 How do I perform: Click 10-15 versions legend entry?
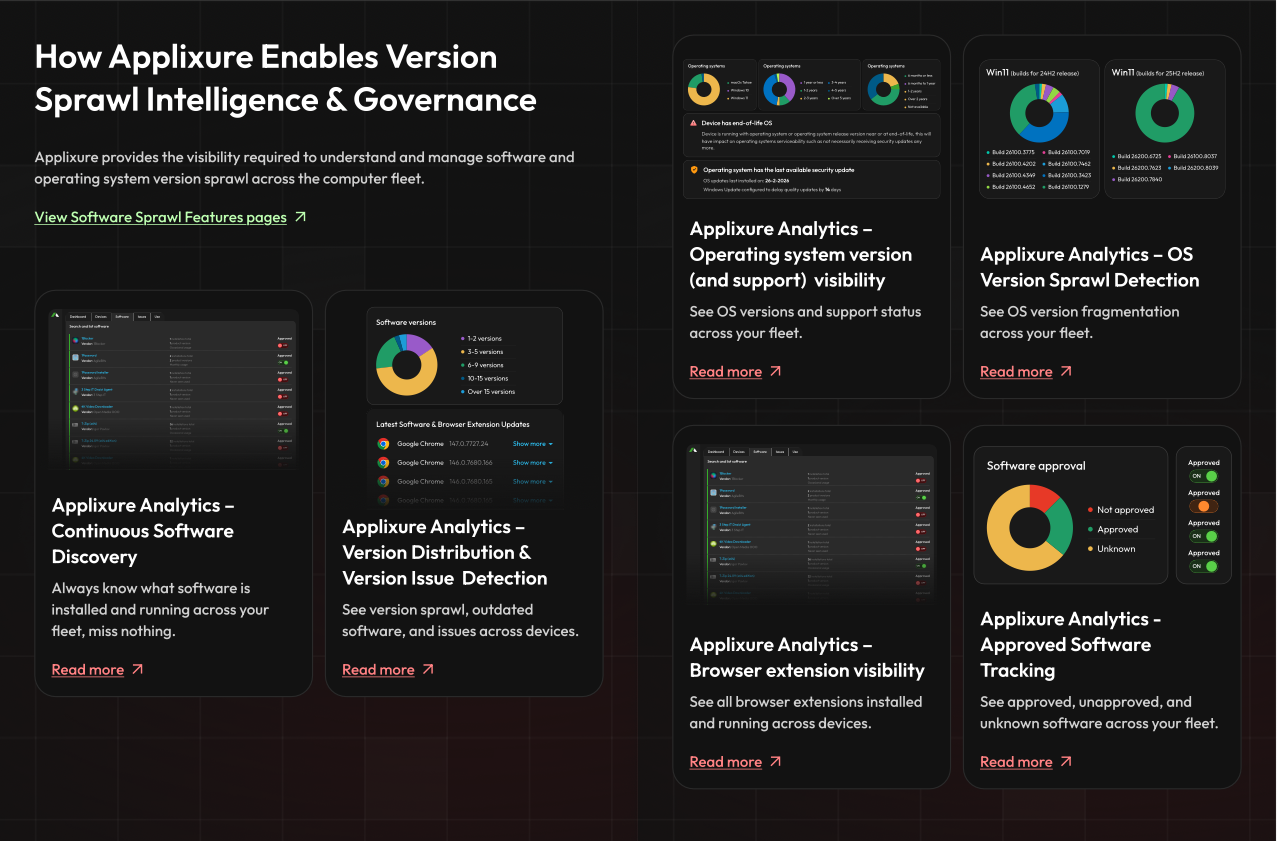[484, 378]
